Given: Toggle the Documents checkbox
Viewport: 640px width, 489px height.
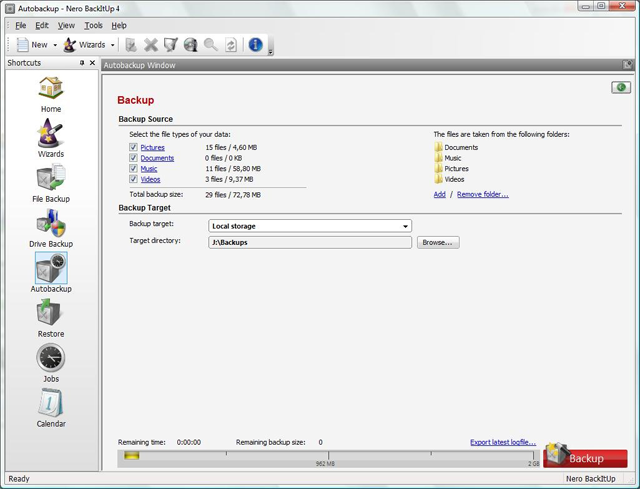Looking at the screenshot, I should click(x=133, y=158).
